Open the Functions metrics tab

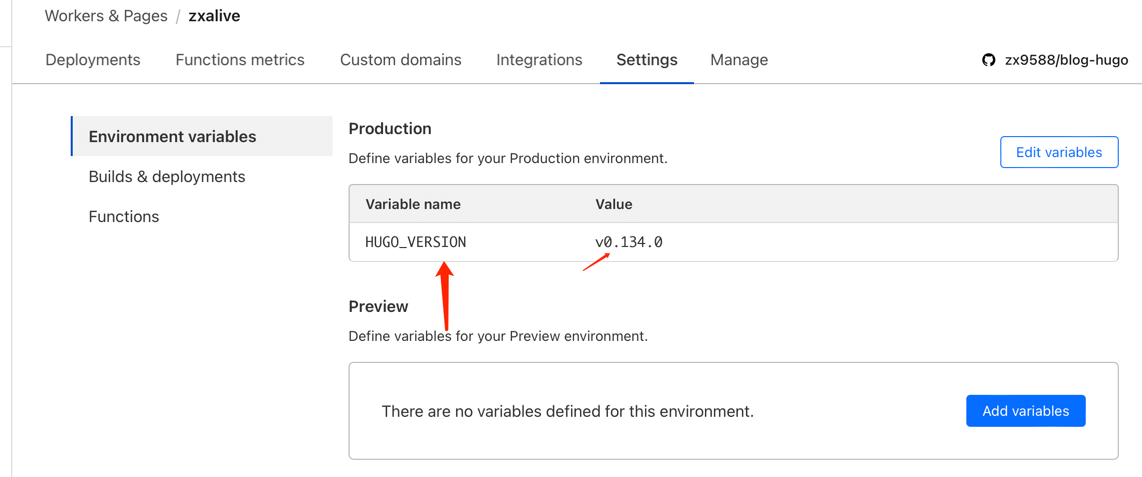pyautogui.click(x=240, y=60)
